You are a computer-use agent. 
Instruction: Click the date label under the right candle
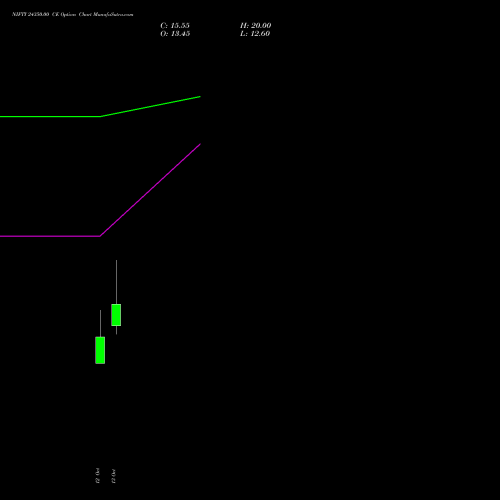(x=114, y=476)
